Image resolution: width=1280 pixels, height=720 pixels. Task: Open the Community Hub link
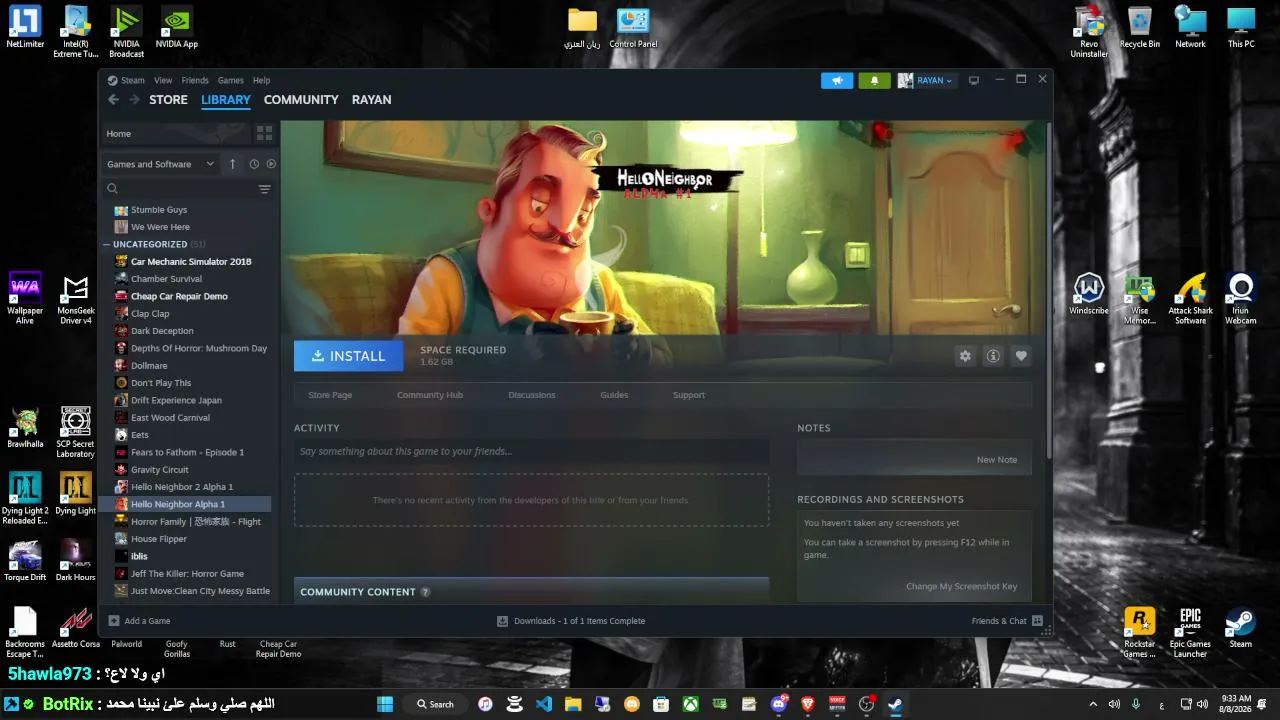tap(430, 395)
